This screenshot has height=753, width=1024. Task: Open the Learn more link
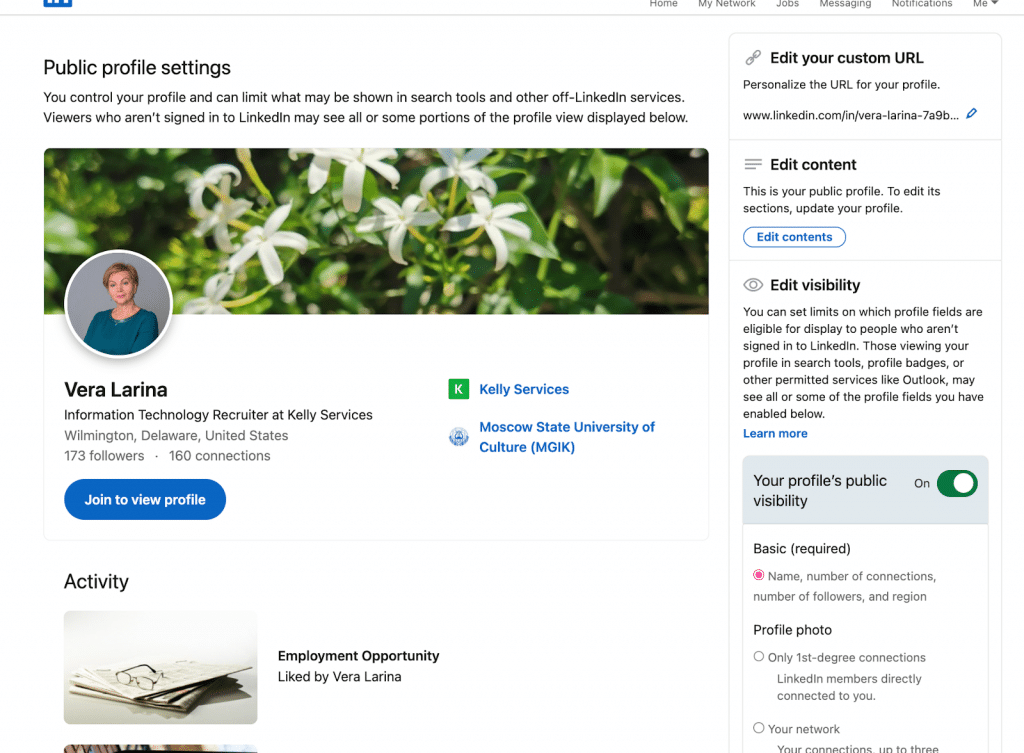[x=775, y=433]
